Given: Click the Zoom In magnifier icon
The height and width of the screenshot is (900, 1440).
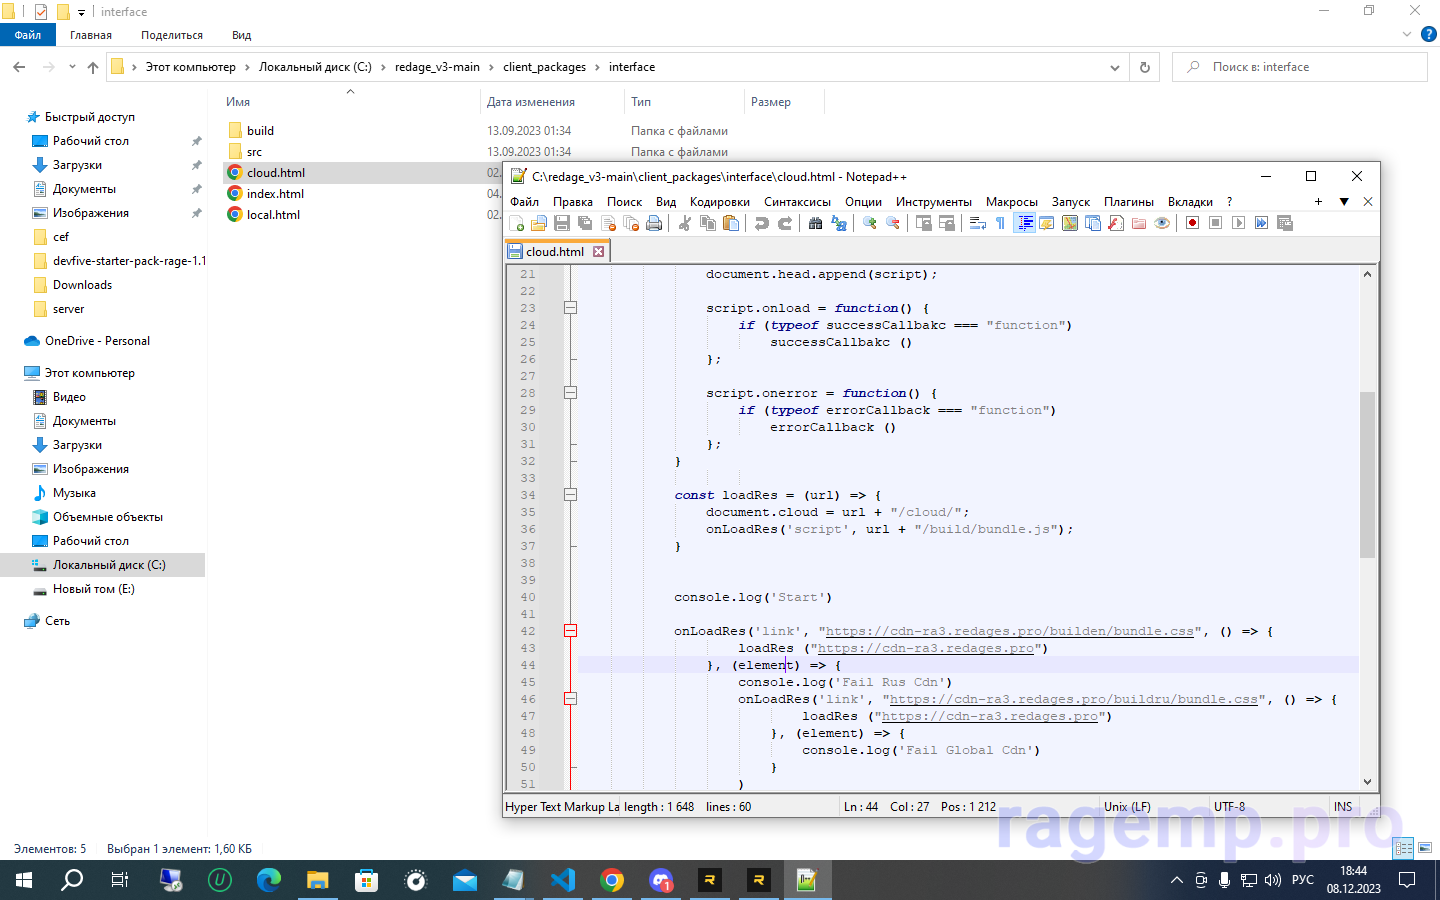Looking at the screenshot, I should point(870,223).
